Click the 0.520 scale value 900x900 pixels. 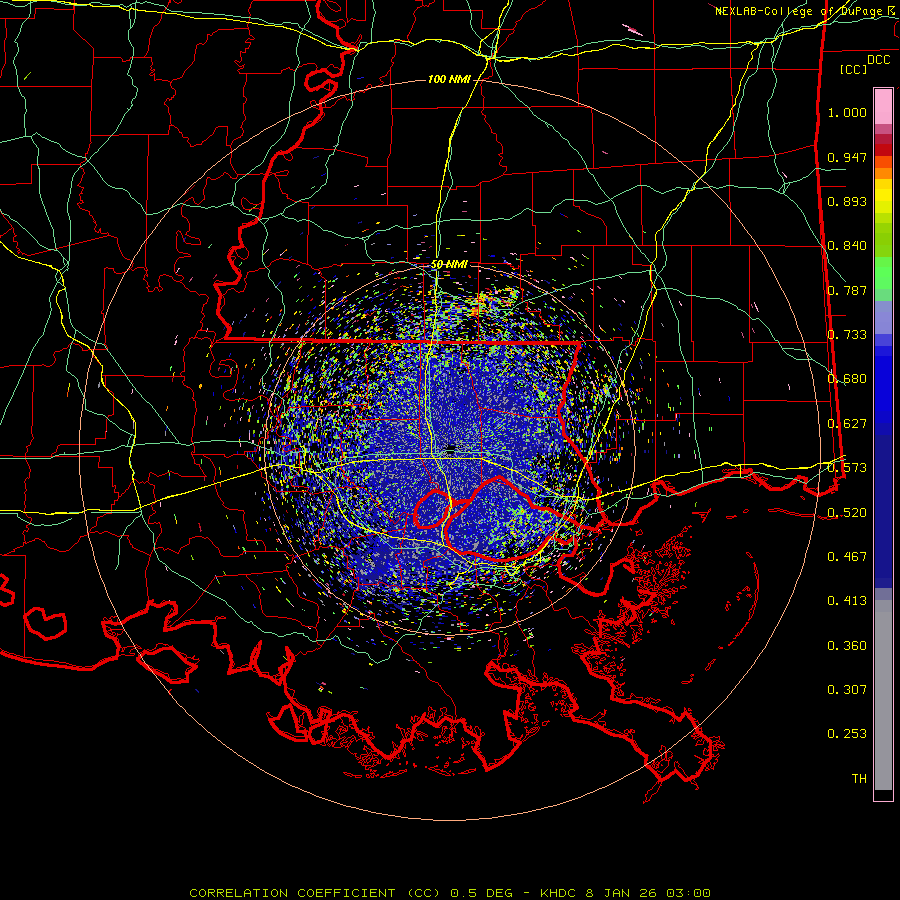click(x=847, y=513)
